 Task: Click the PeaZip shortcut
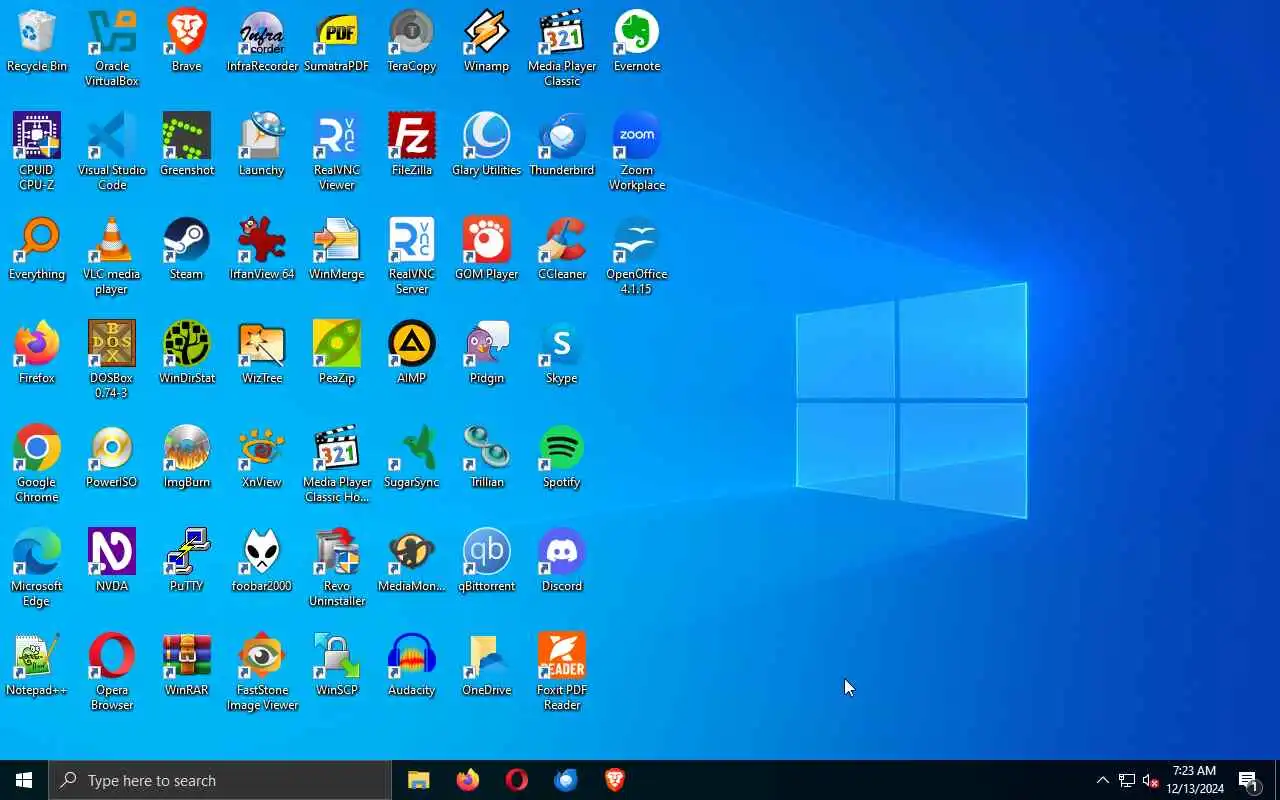coord(337,354)
